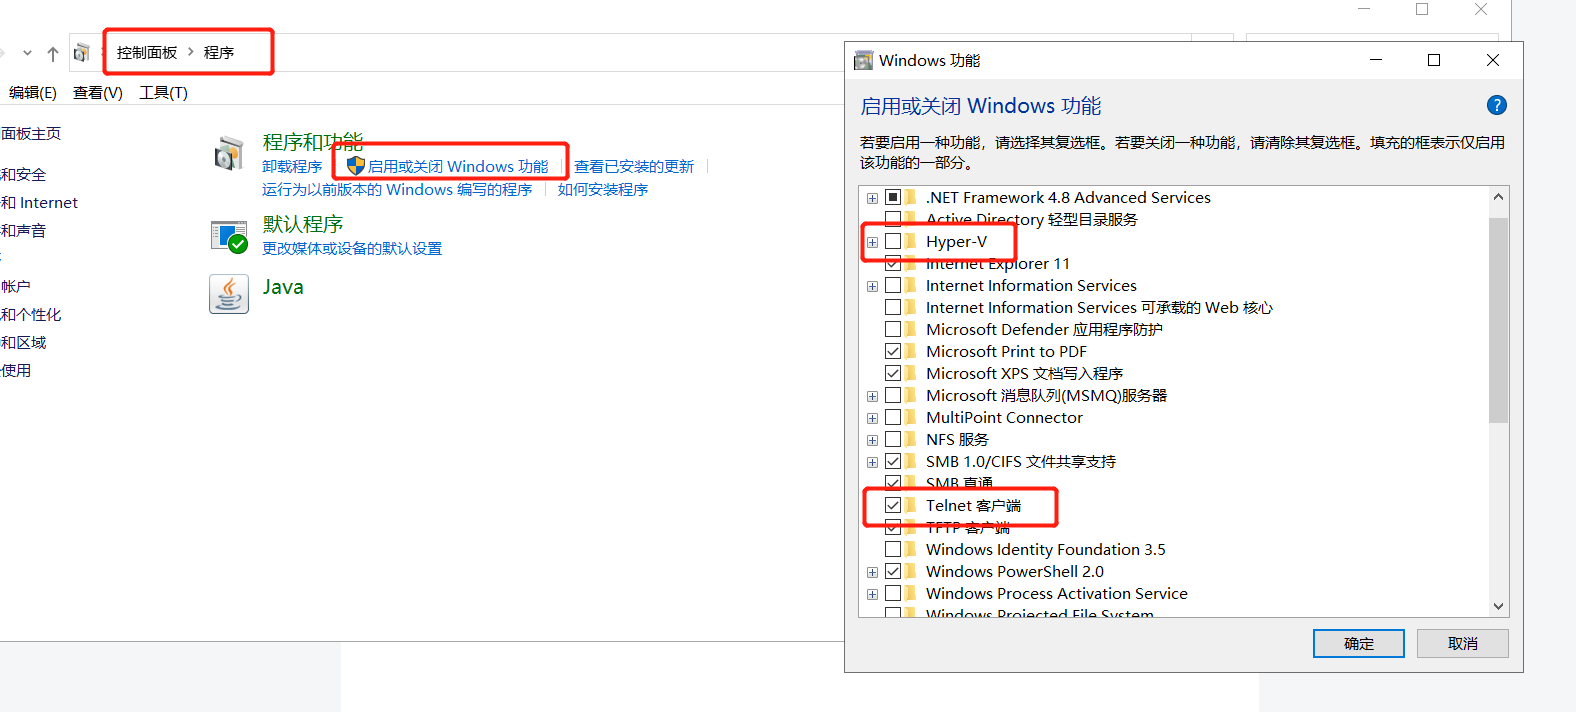Open 启用或关闭 Windows 功能 link
This screenshot has height=712, width=1576.
[458, 166]
